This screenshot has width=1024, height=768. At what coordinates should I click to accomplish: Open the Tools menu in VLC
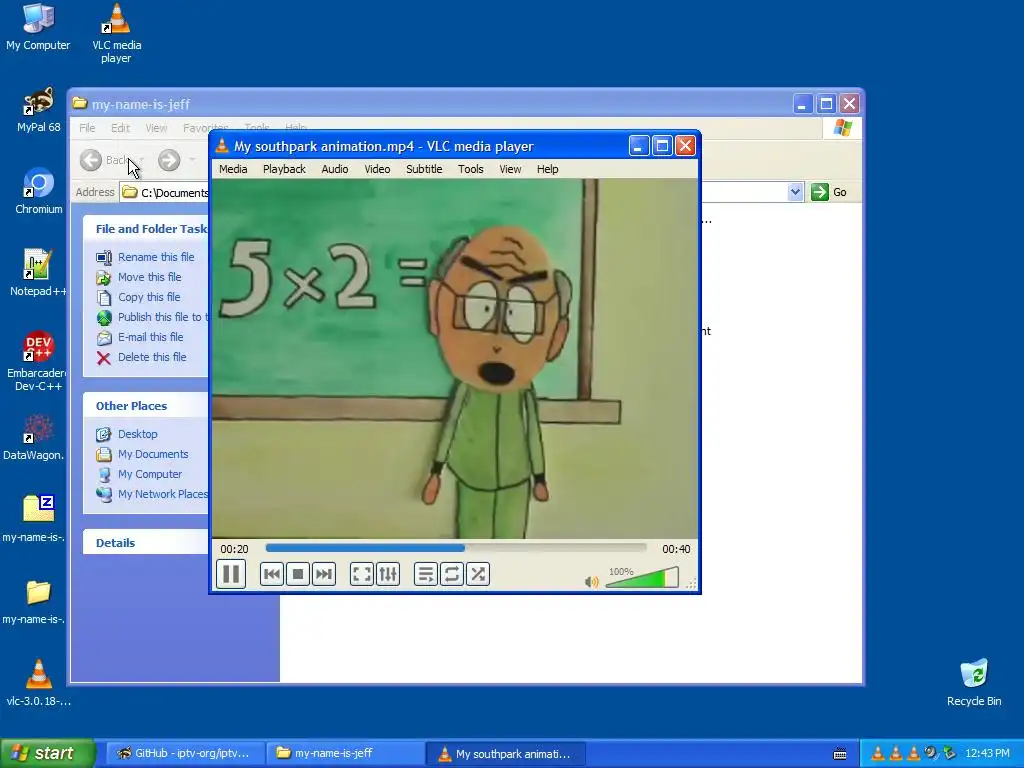(470, 169)
